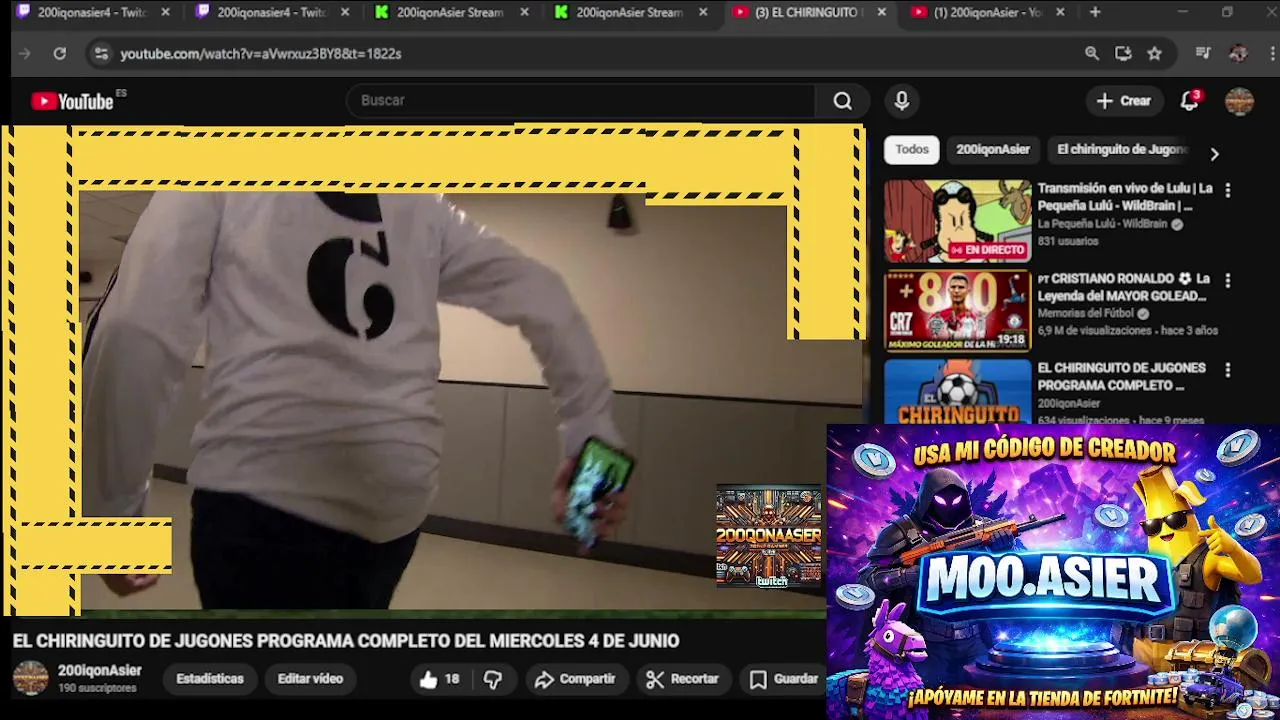
Task: Open options for Cristiano Ronaldo video
Action: (1227, 281)
